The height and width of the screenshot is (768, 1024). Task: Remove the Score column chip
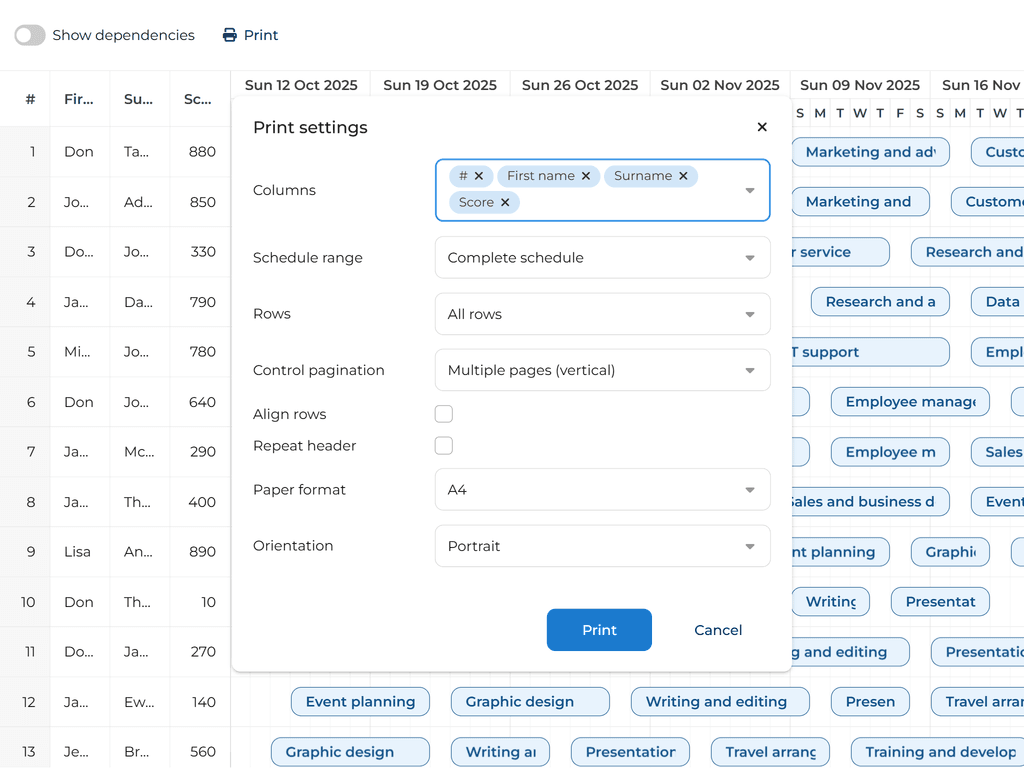pyautogui.click(x=505, y=202)
